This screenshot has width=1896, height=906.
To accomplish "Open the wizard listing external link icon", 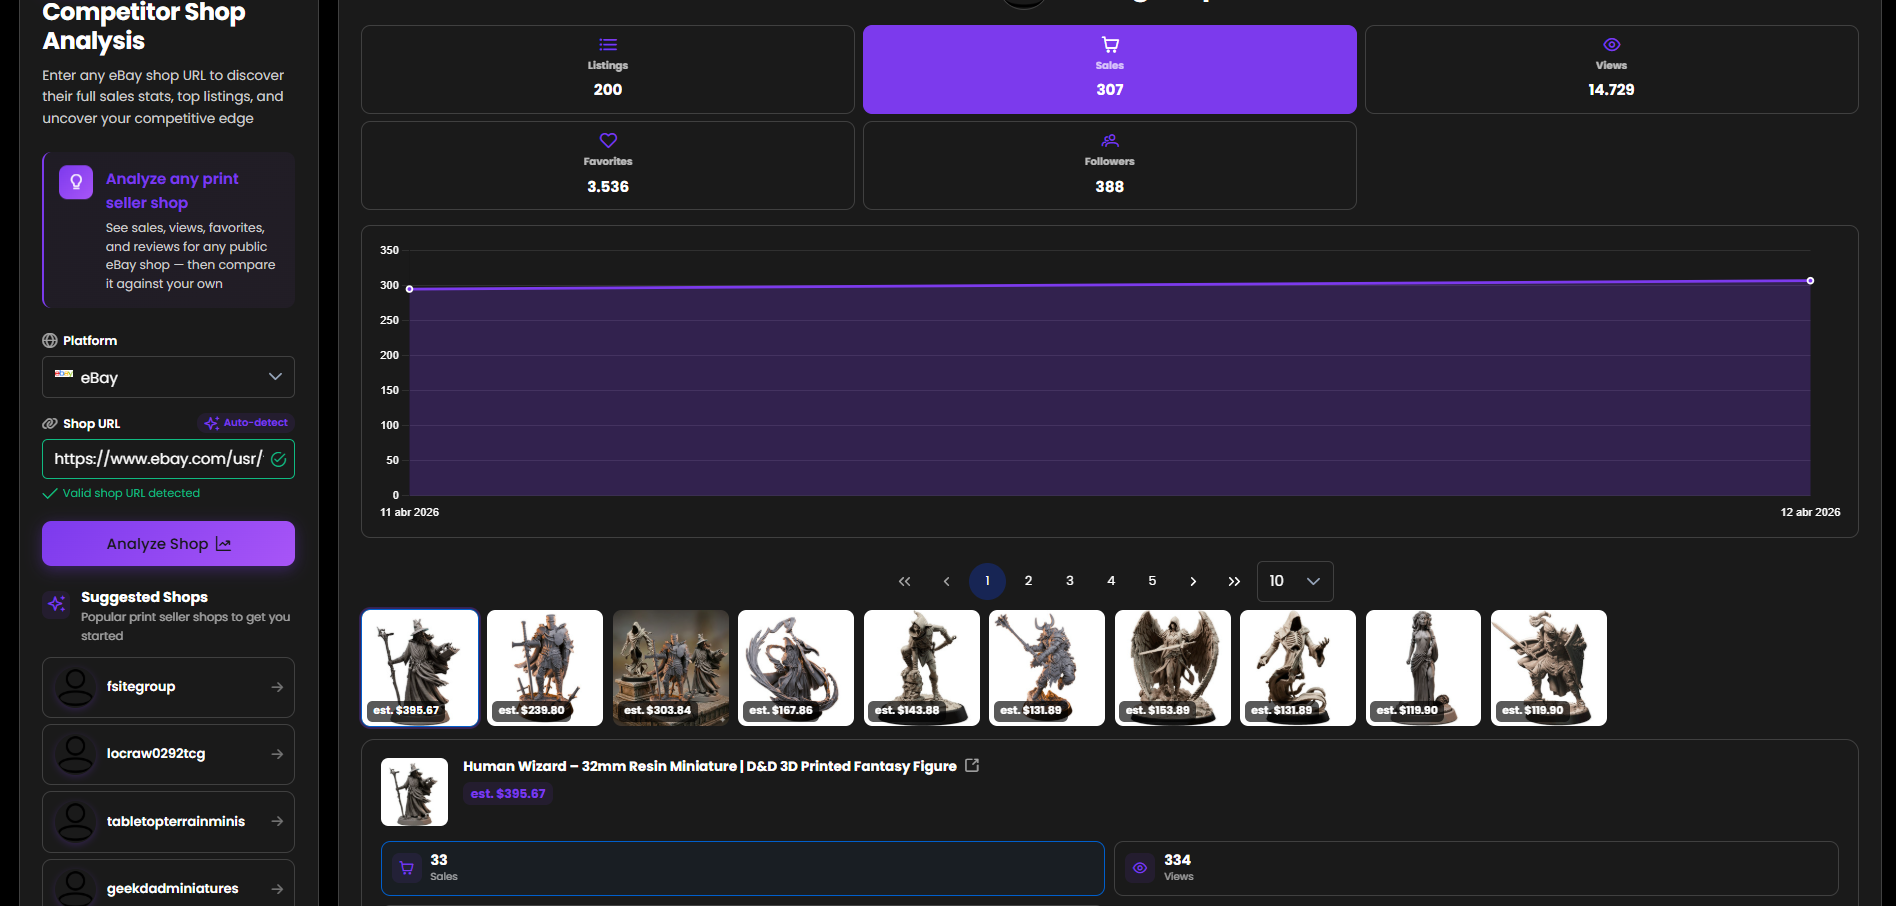I will pyautogui.click(x=972, y=766).
